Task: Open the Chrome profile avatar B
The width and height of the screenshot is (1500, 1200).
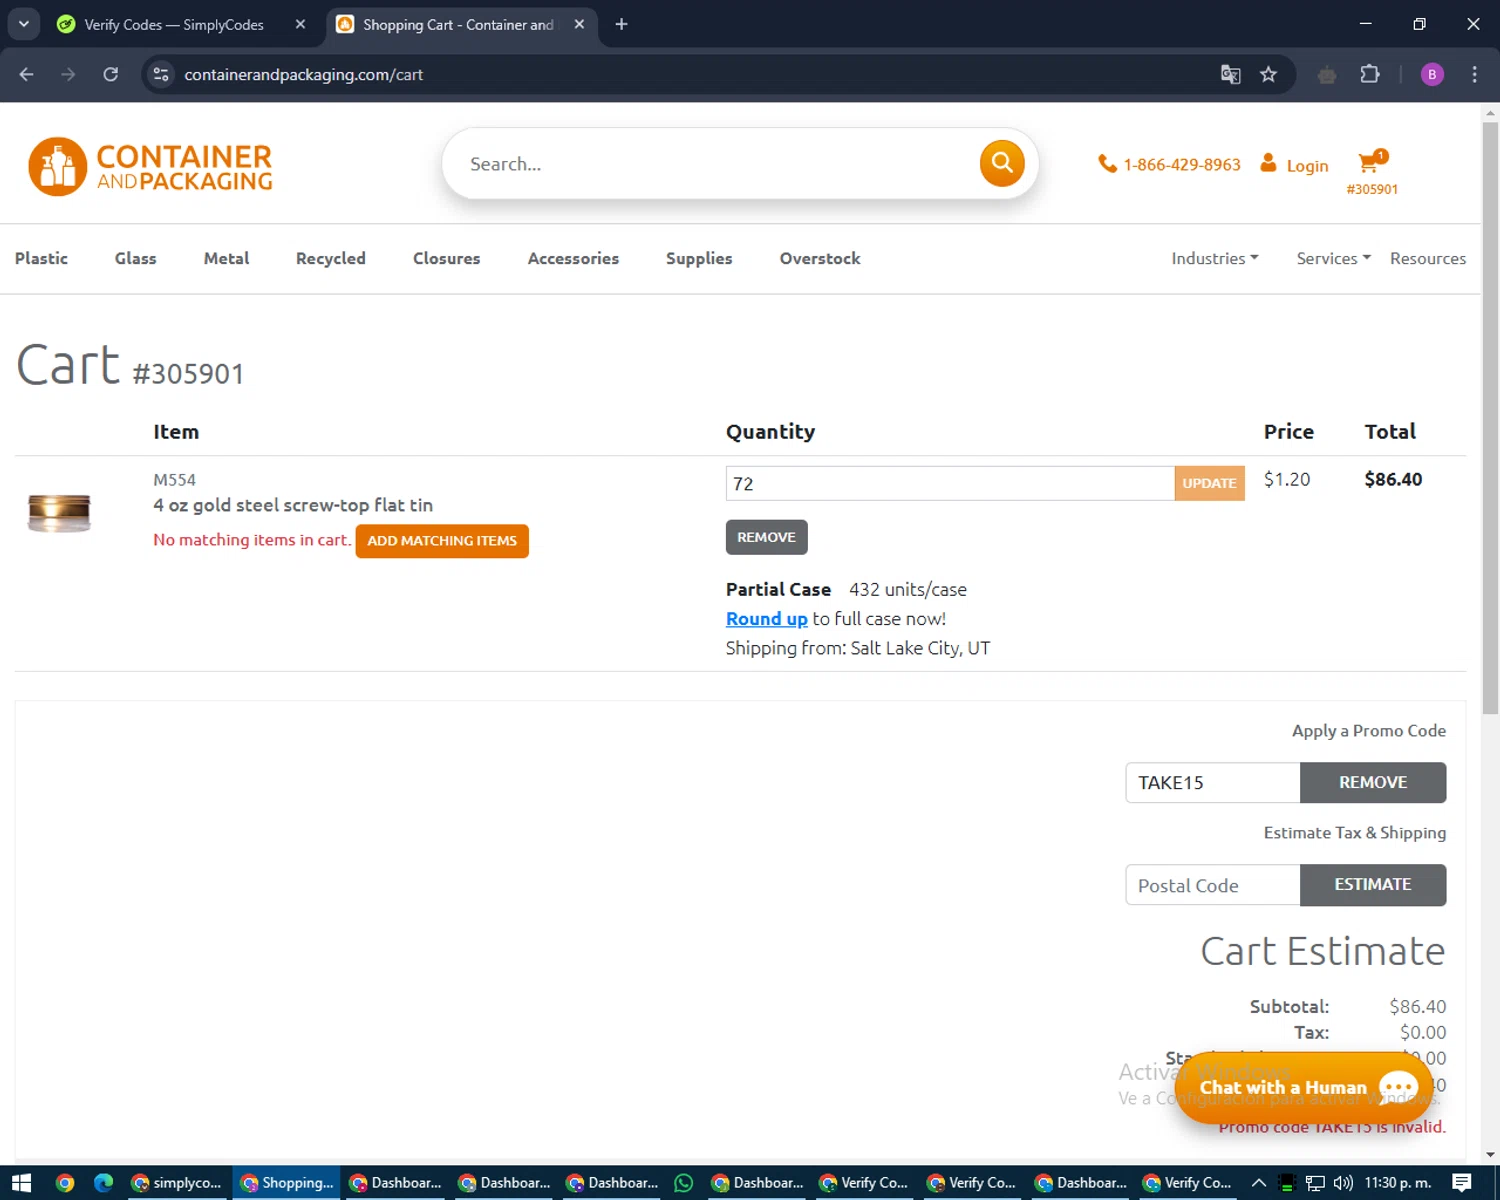Action: point(1432,74)
